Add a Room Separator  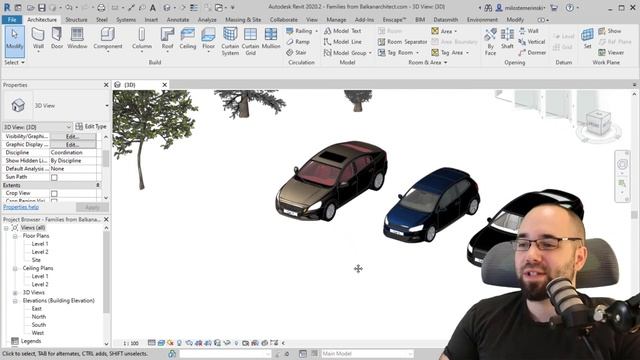tap(402, 42)
